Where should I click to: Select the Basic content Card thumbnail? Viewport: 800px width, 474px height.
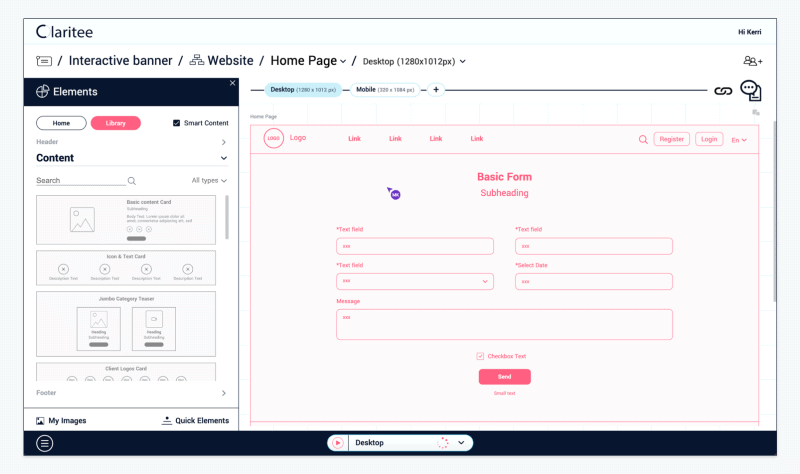(126, 220)
